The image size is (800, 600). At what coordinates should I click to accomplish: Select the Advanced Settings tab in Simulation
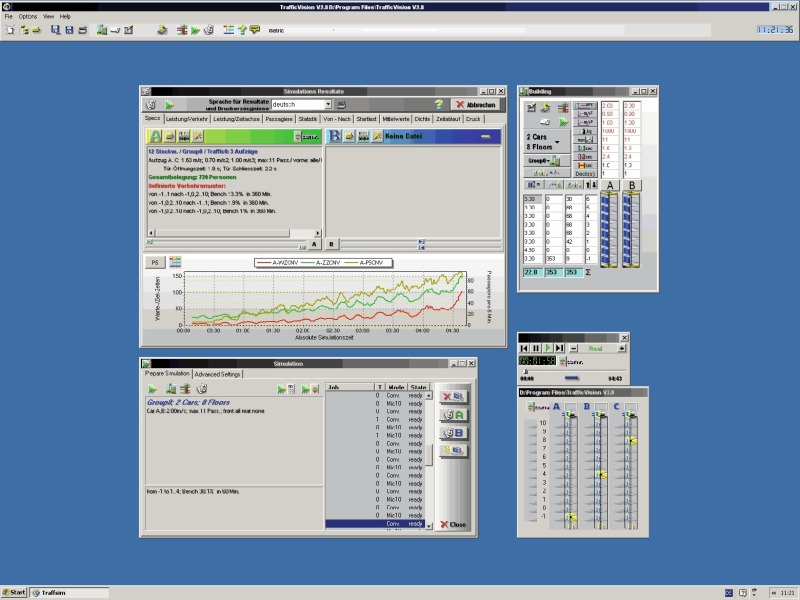tap(217, 374)
